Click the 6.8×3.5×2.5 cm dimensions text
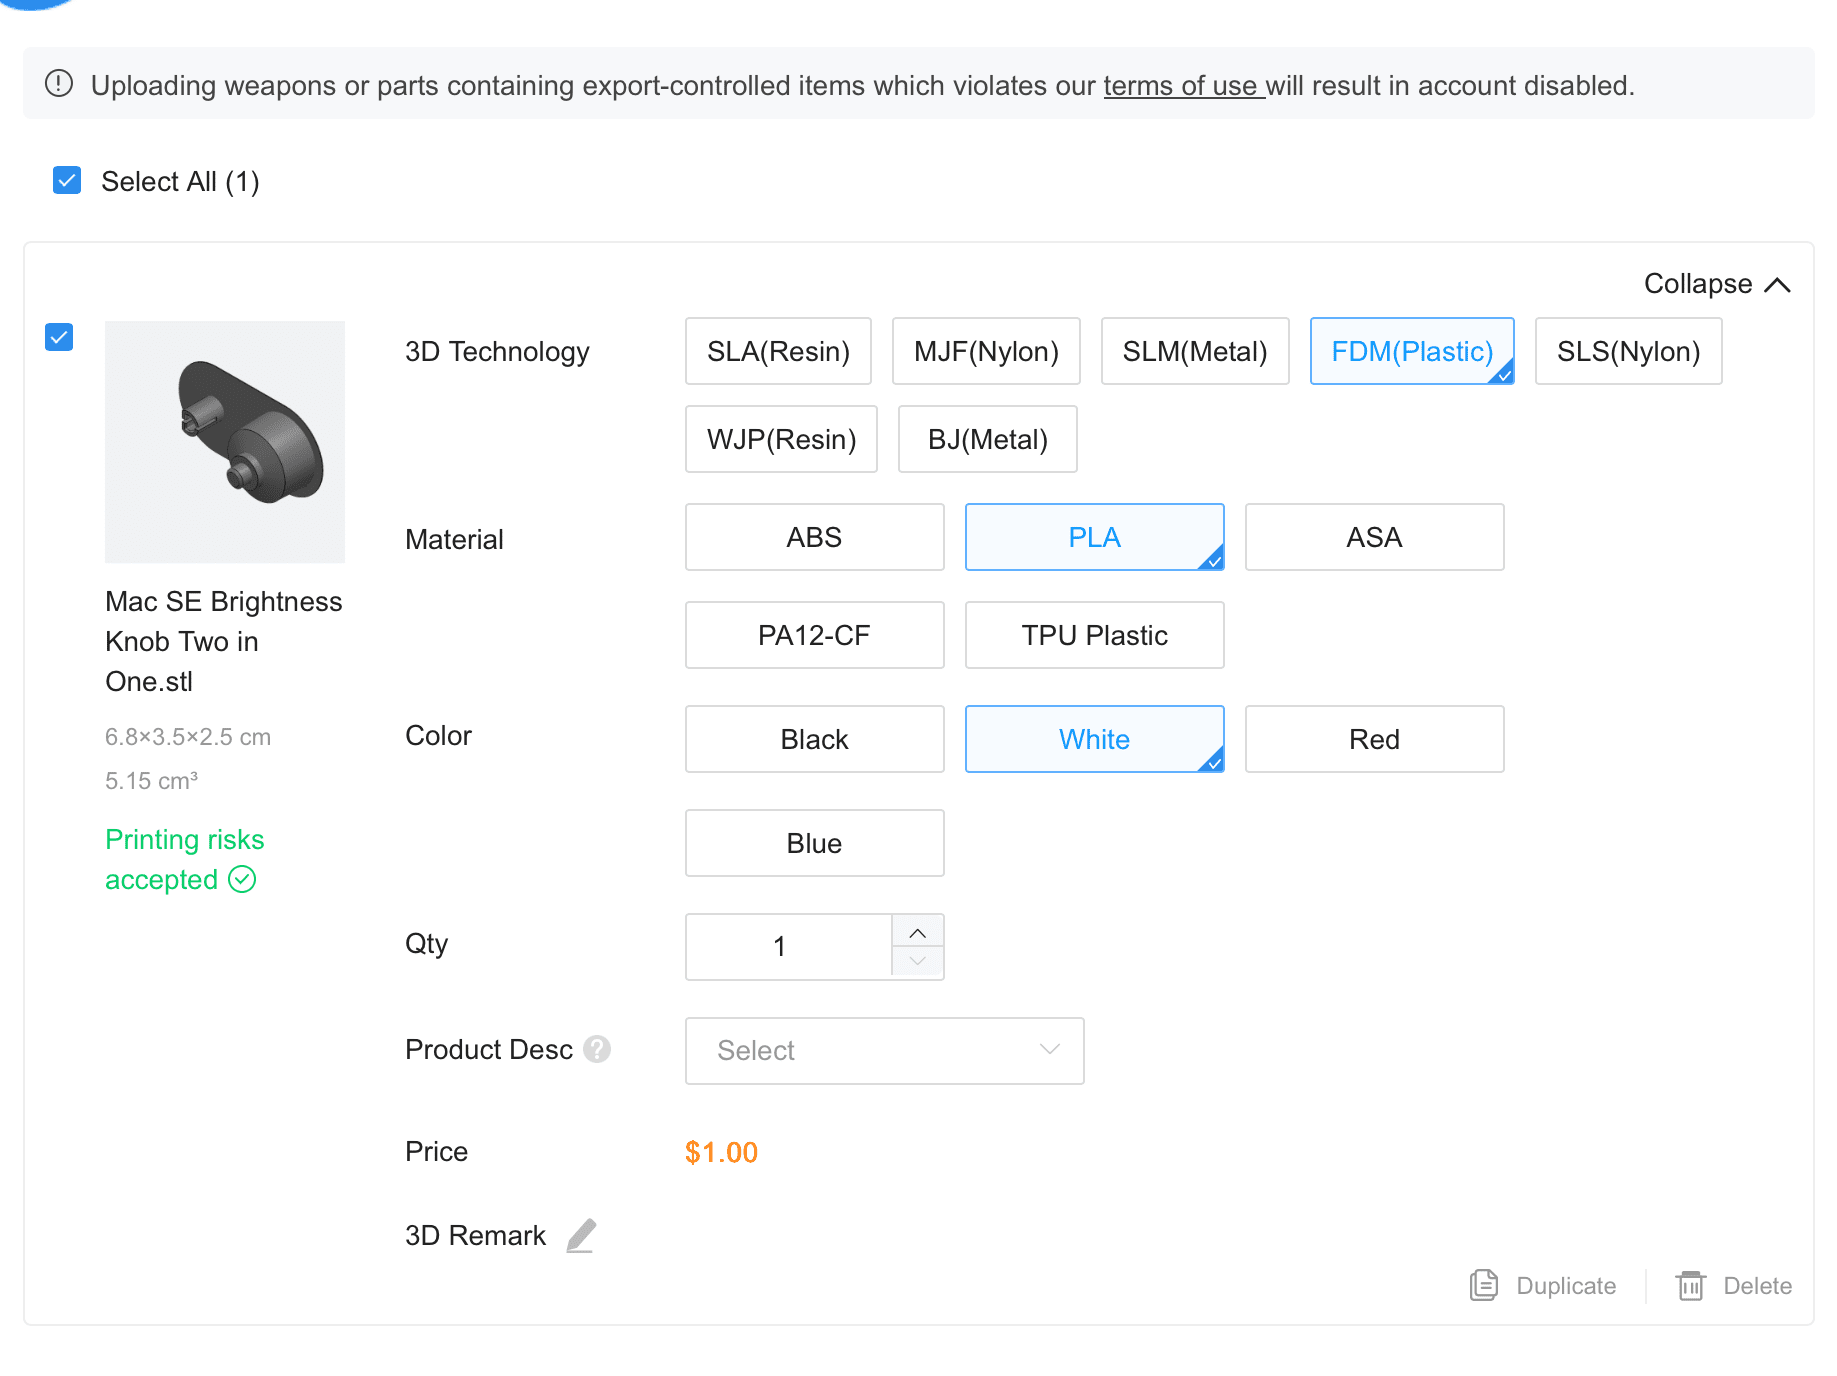 click(x=188, y=737)
